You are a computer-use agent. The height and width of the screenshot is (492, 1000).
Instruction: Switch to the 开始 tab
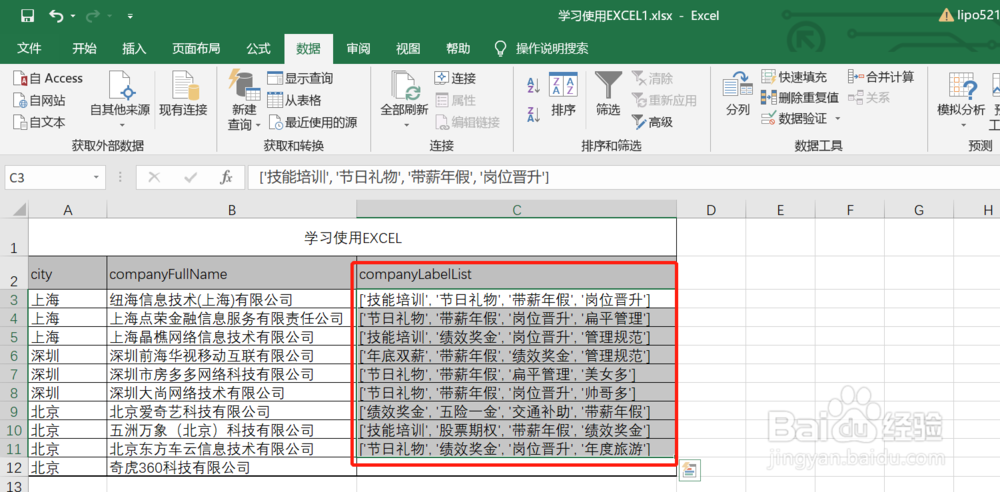[84, 48]
